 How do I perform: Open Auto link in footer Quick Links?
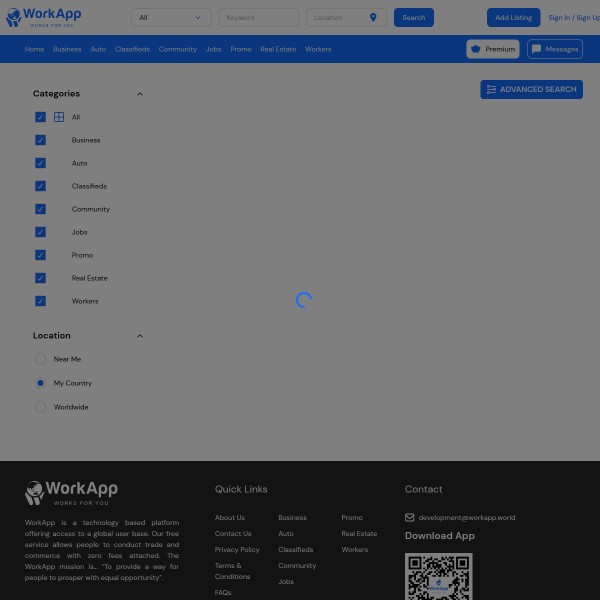[x=286, y=533]
